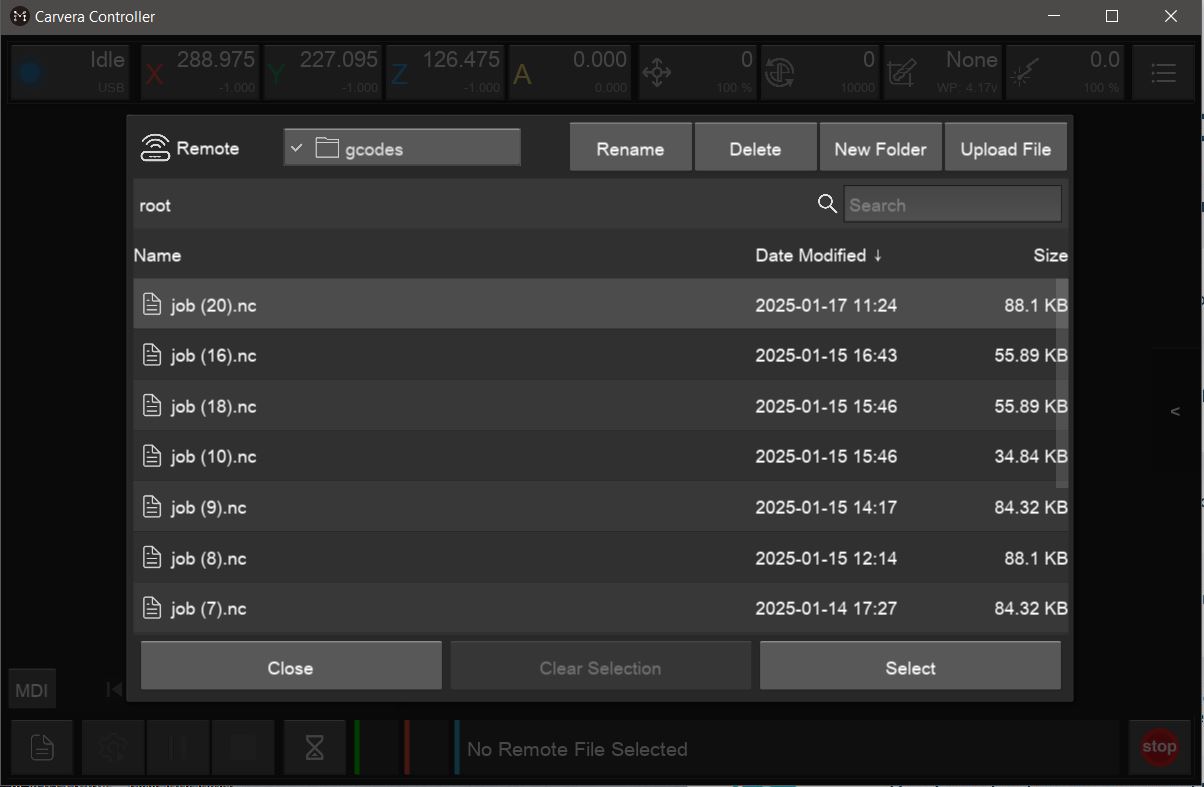Select file job (20).nc

pyautogui.click(x=600, y=305)
